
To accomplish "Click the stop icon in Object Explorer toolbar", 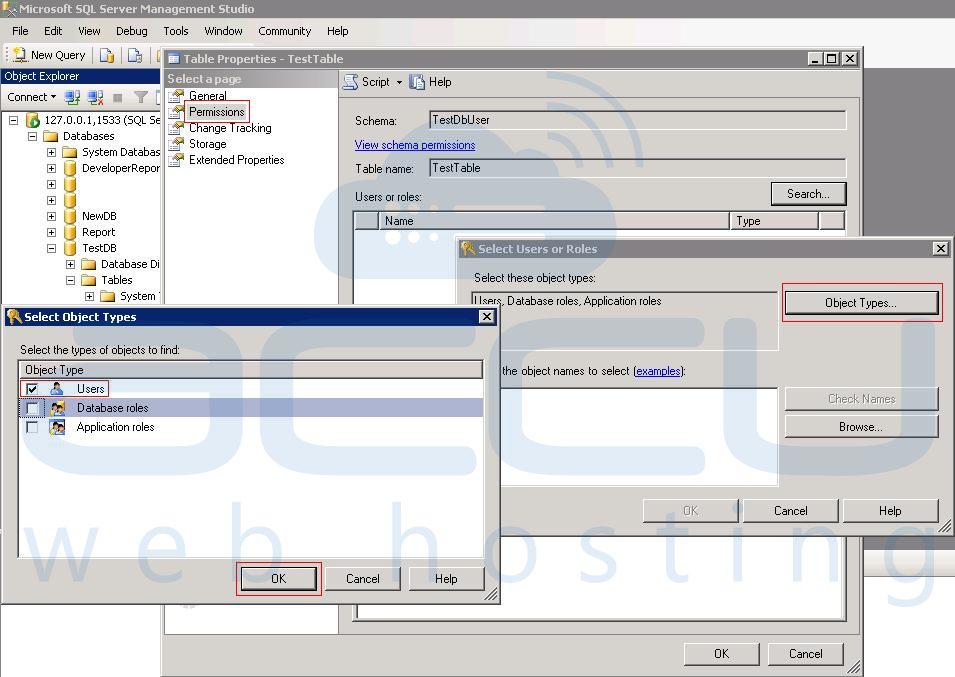I will (118, 97).
